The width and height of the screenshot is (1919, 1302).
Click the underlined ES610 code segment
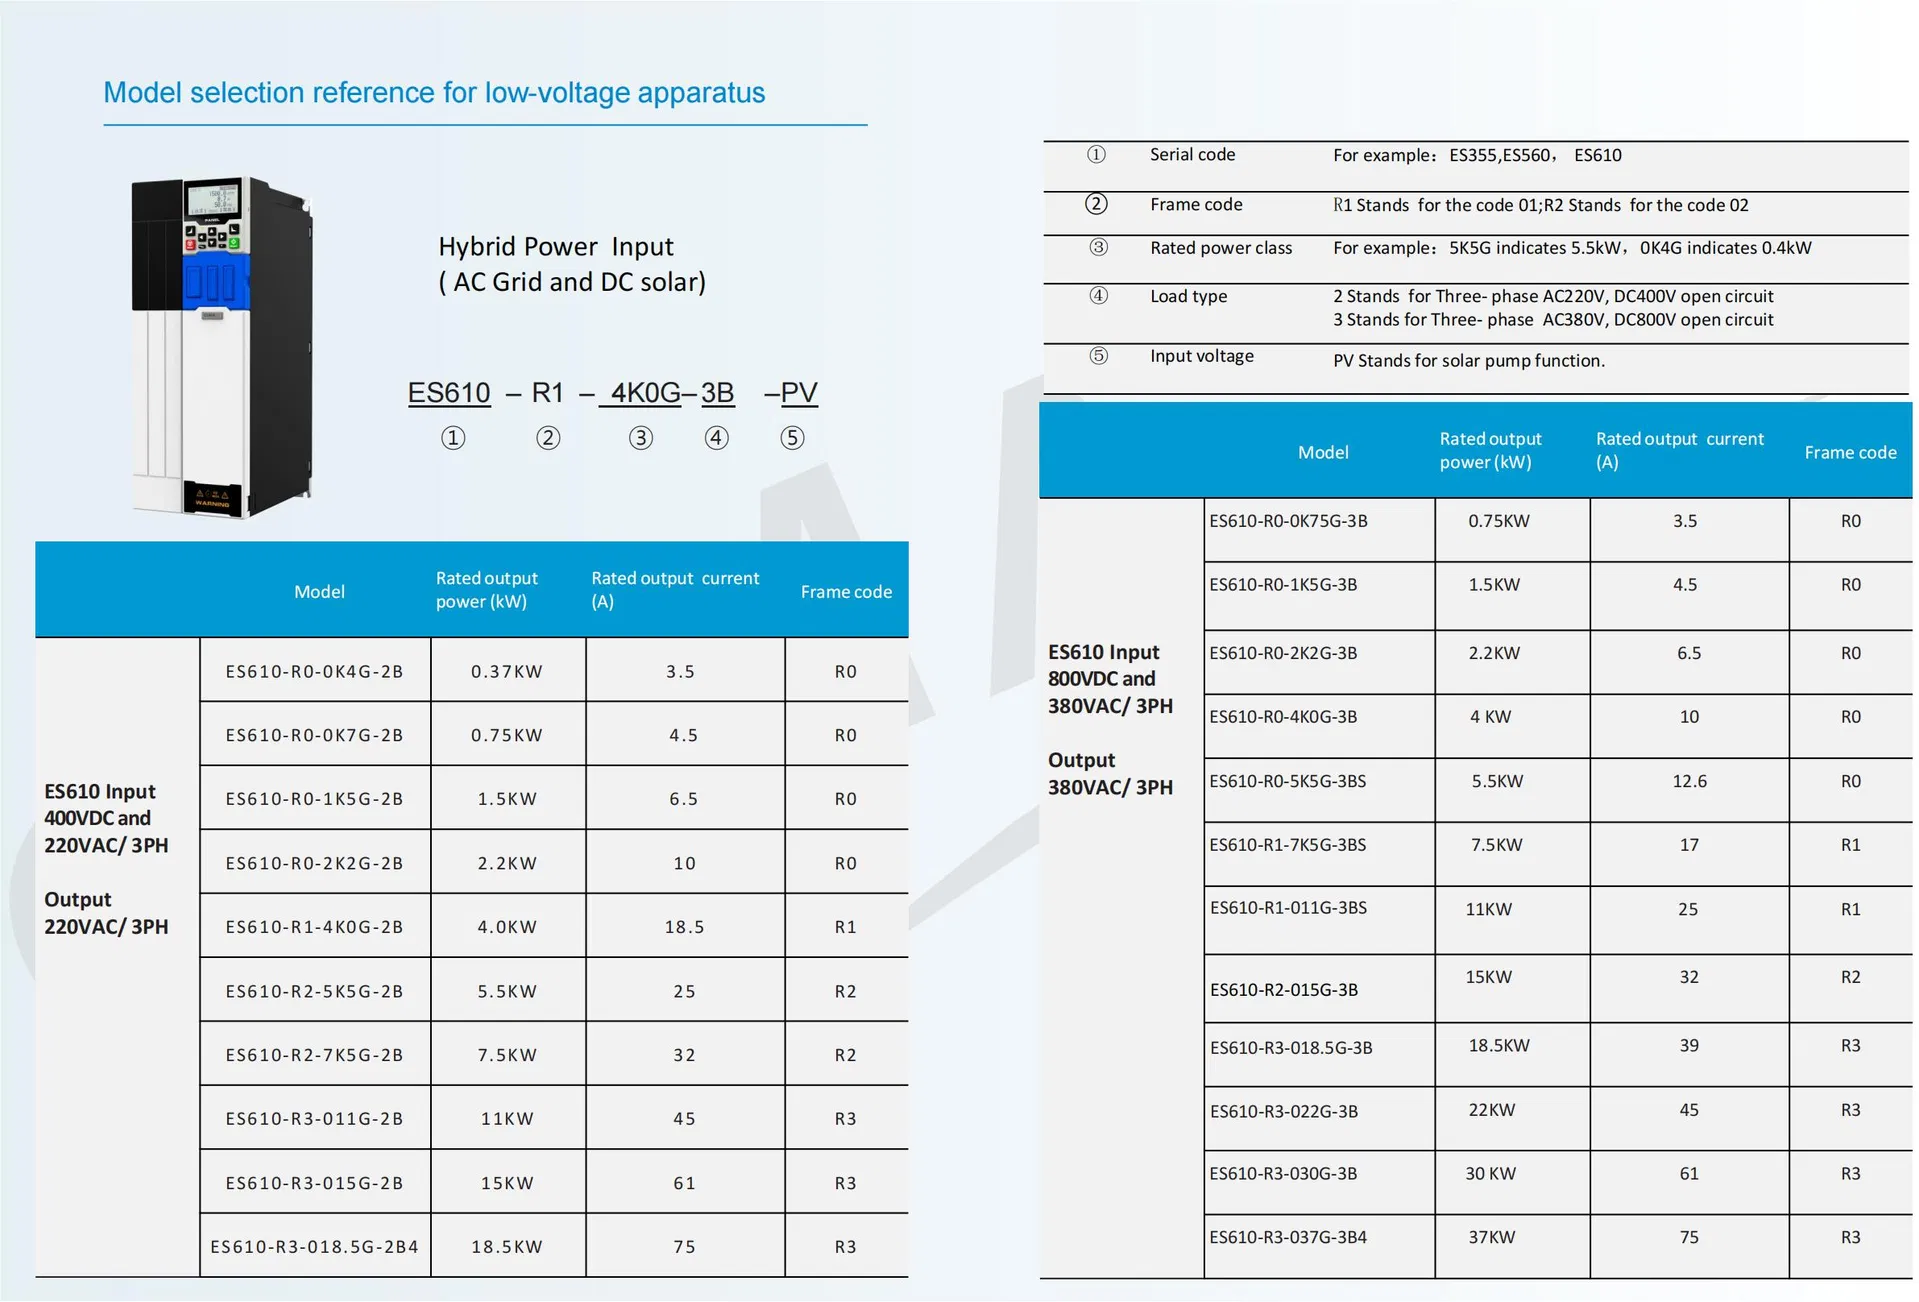click(x=449, y=393)
